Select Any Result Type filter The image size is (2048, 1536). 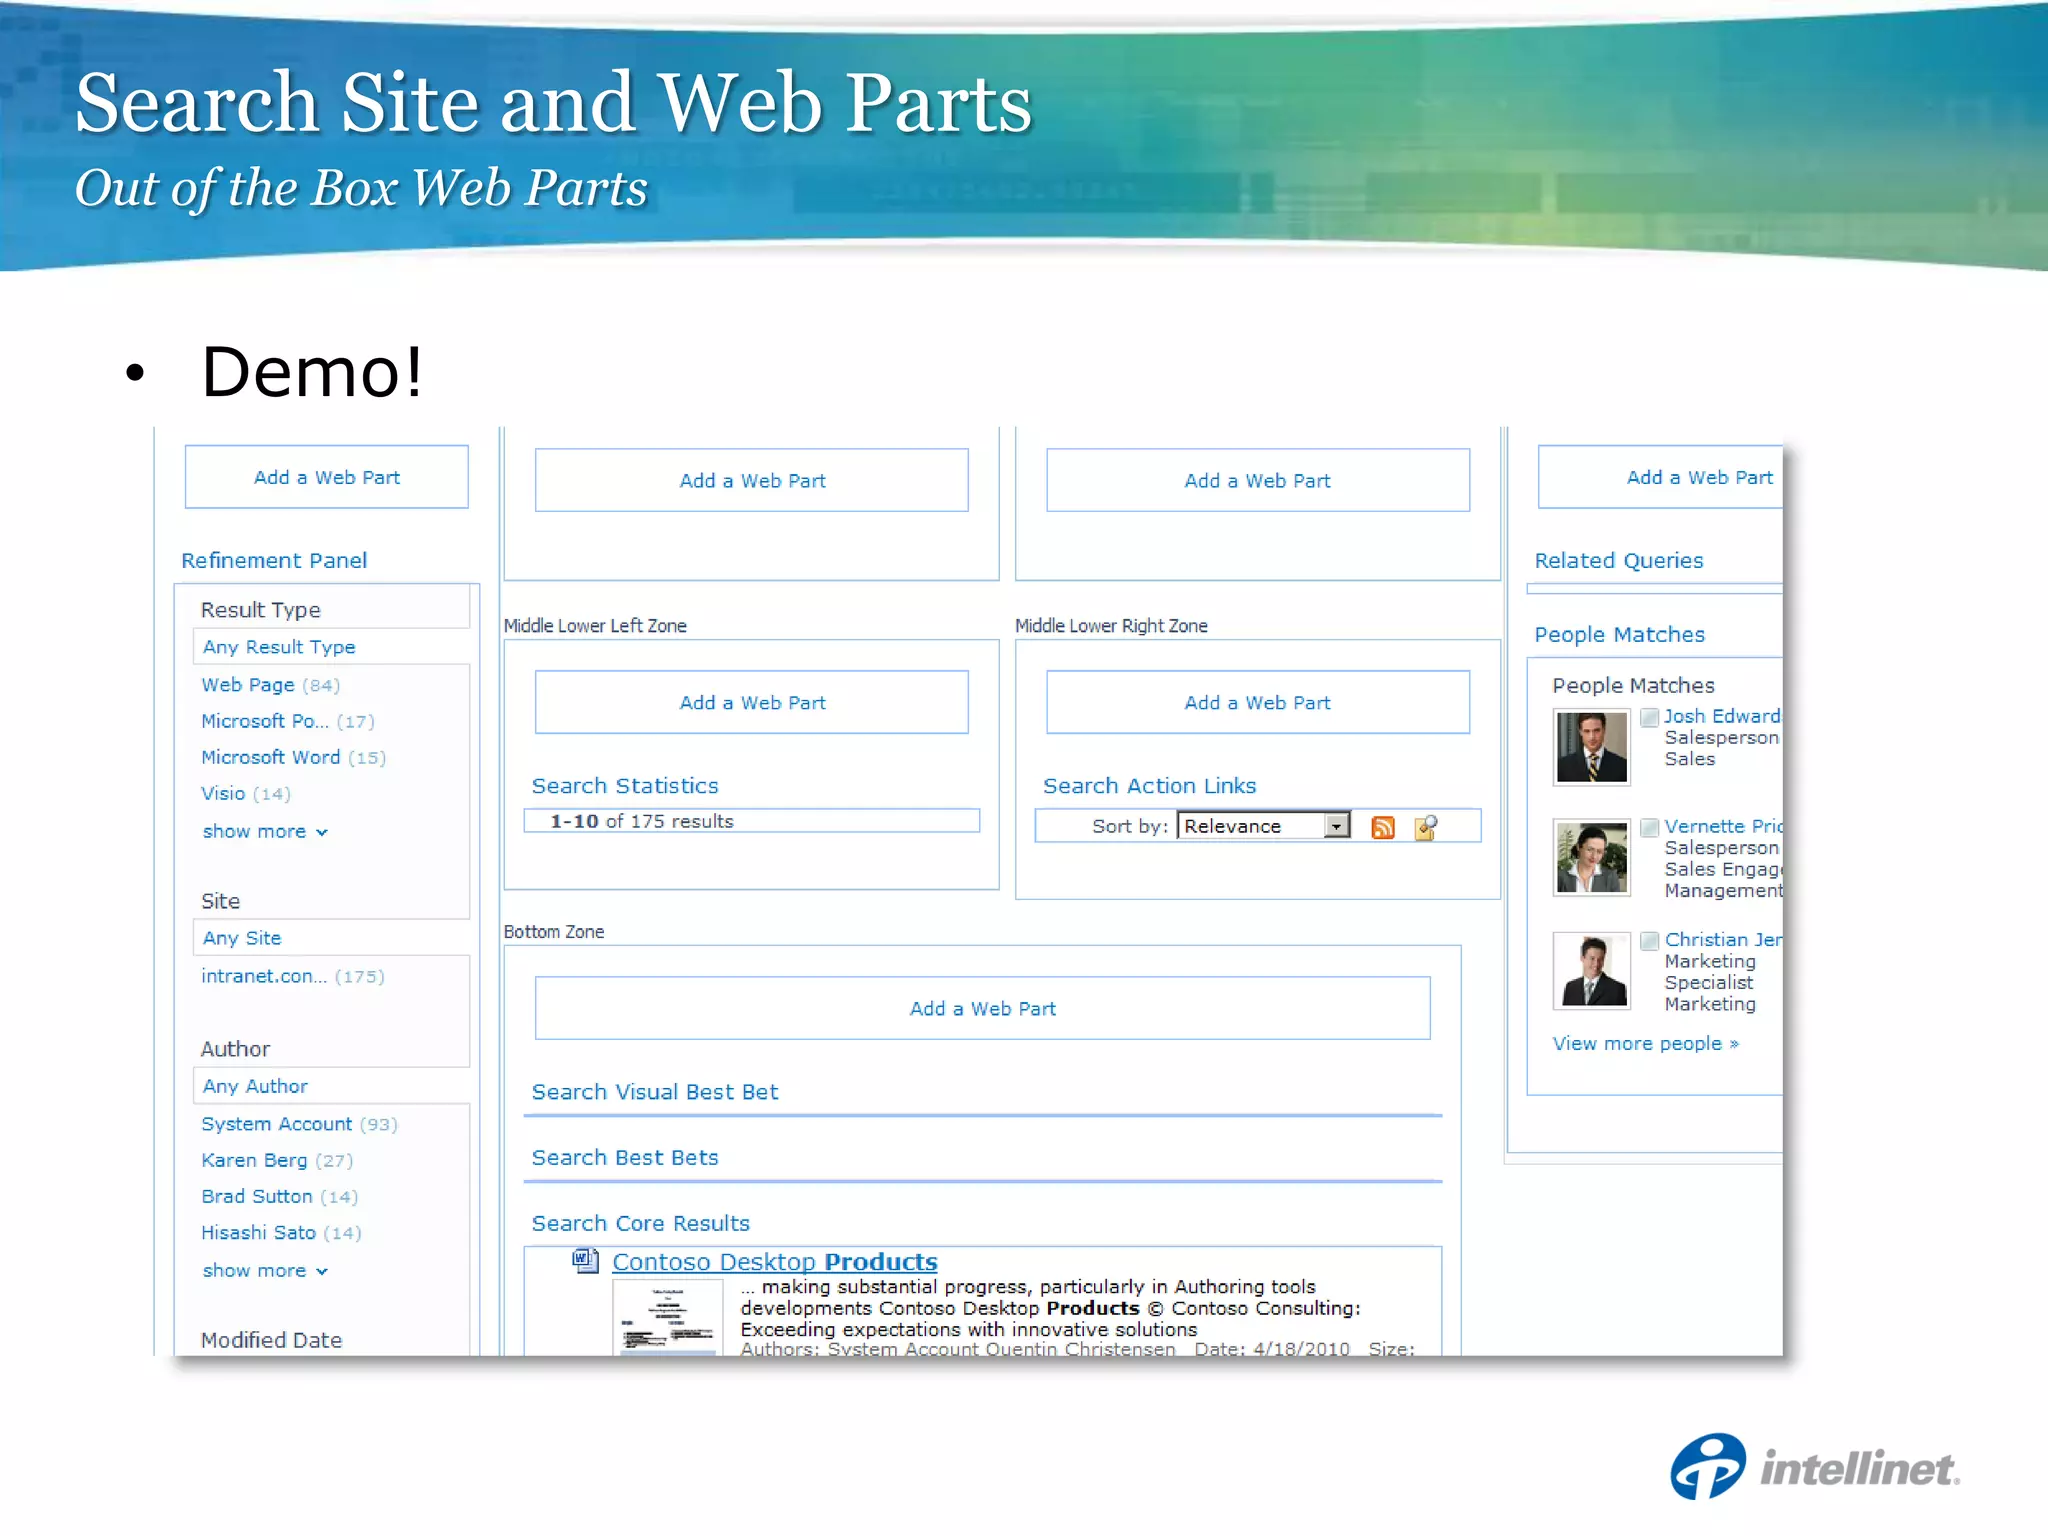[x=279, y=647]
